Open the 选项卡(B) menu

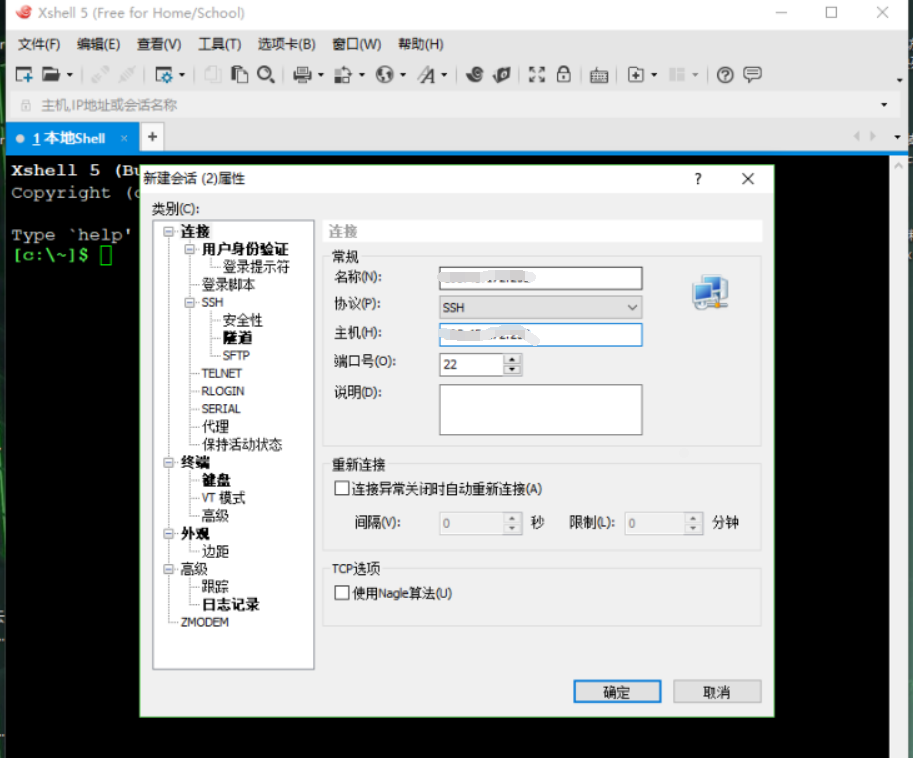coord(286,44)
